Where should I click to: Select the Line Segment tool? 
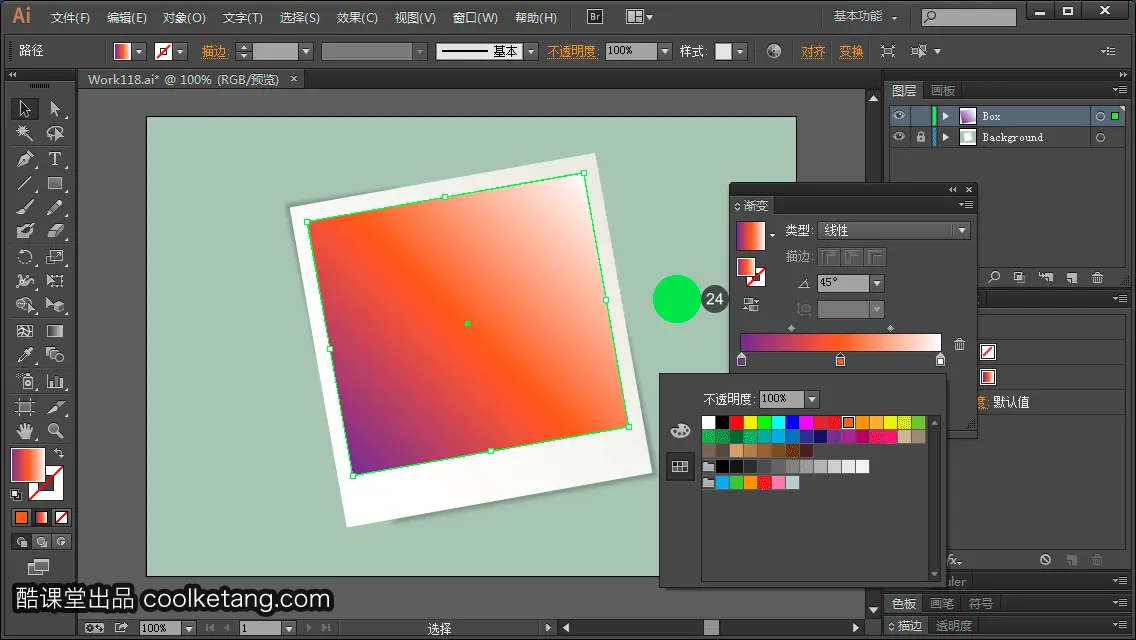[x=25, y=183]
